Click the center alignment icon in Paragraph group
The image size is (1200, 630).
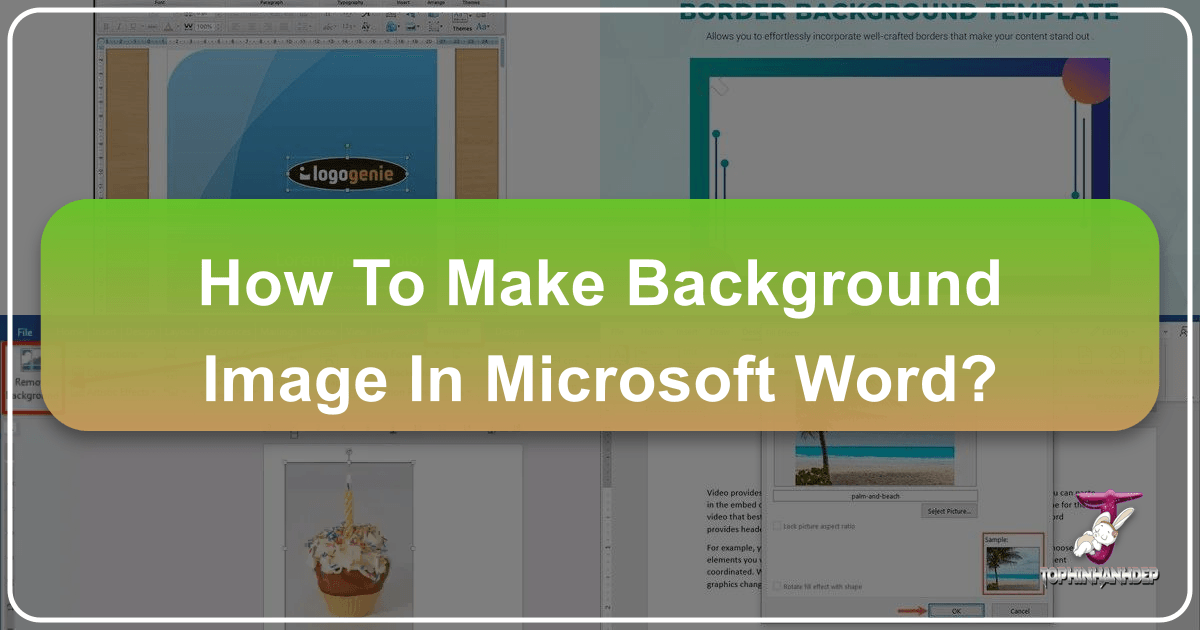(x=252, y=26)
